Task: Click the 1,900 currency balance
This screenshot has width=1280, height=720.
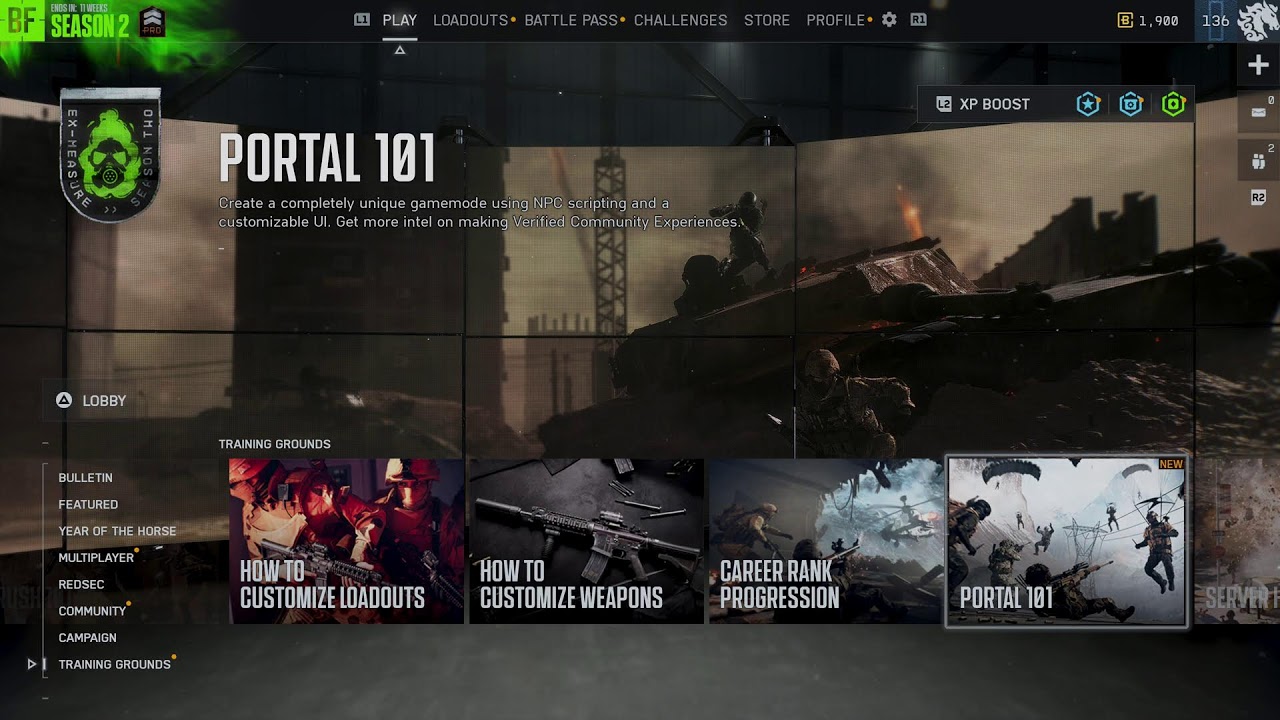Action: [x=1158, y=20]
